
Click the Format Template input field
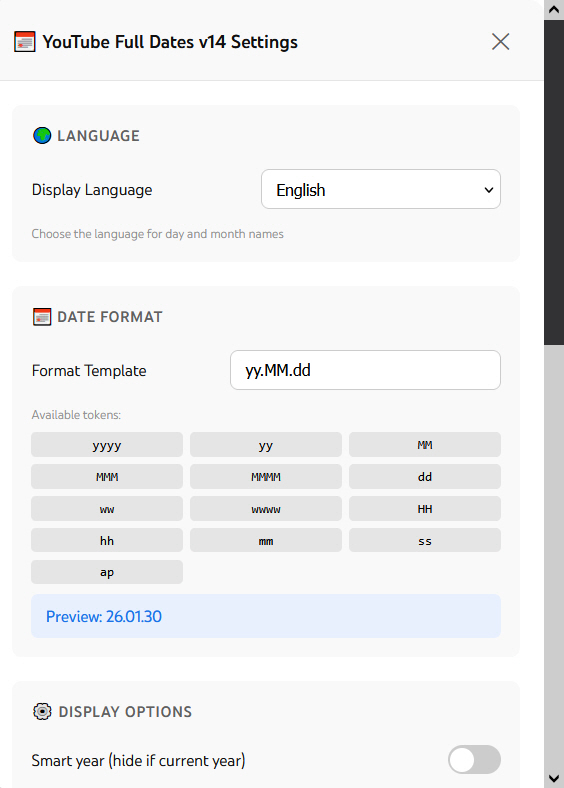[365, 370]
